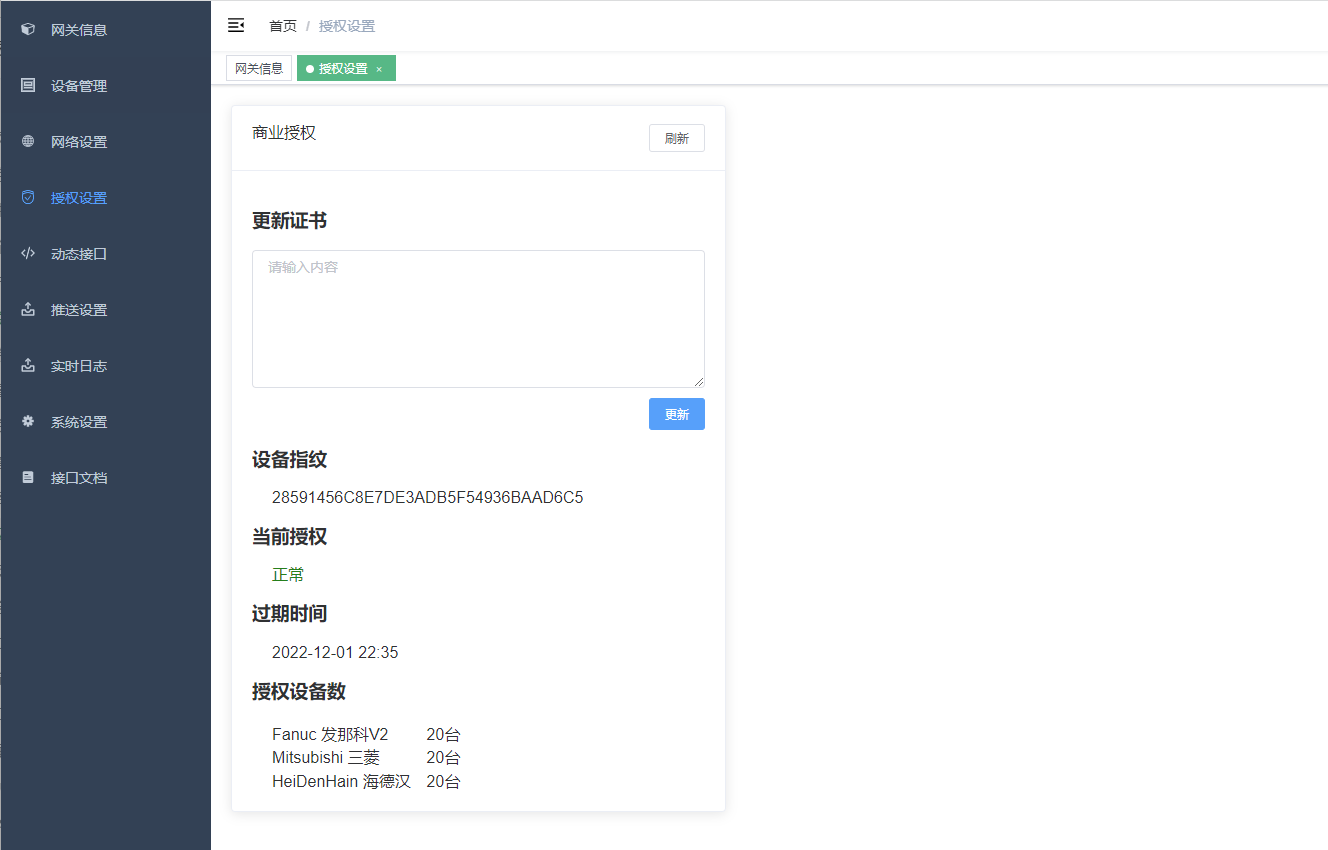The width and height of the screenshot is (1328, 850).
Task: Switch to the 网关信息 tab
Action: (x=259, y=69)
